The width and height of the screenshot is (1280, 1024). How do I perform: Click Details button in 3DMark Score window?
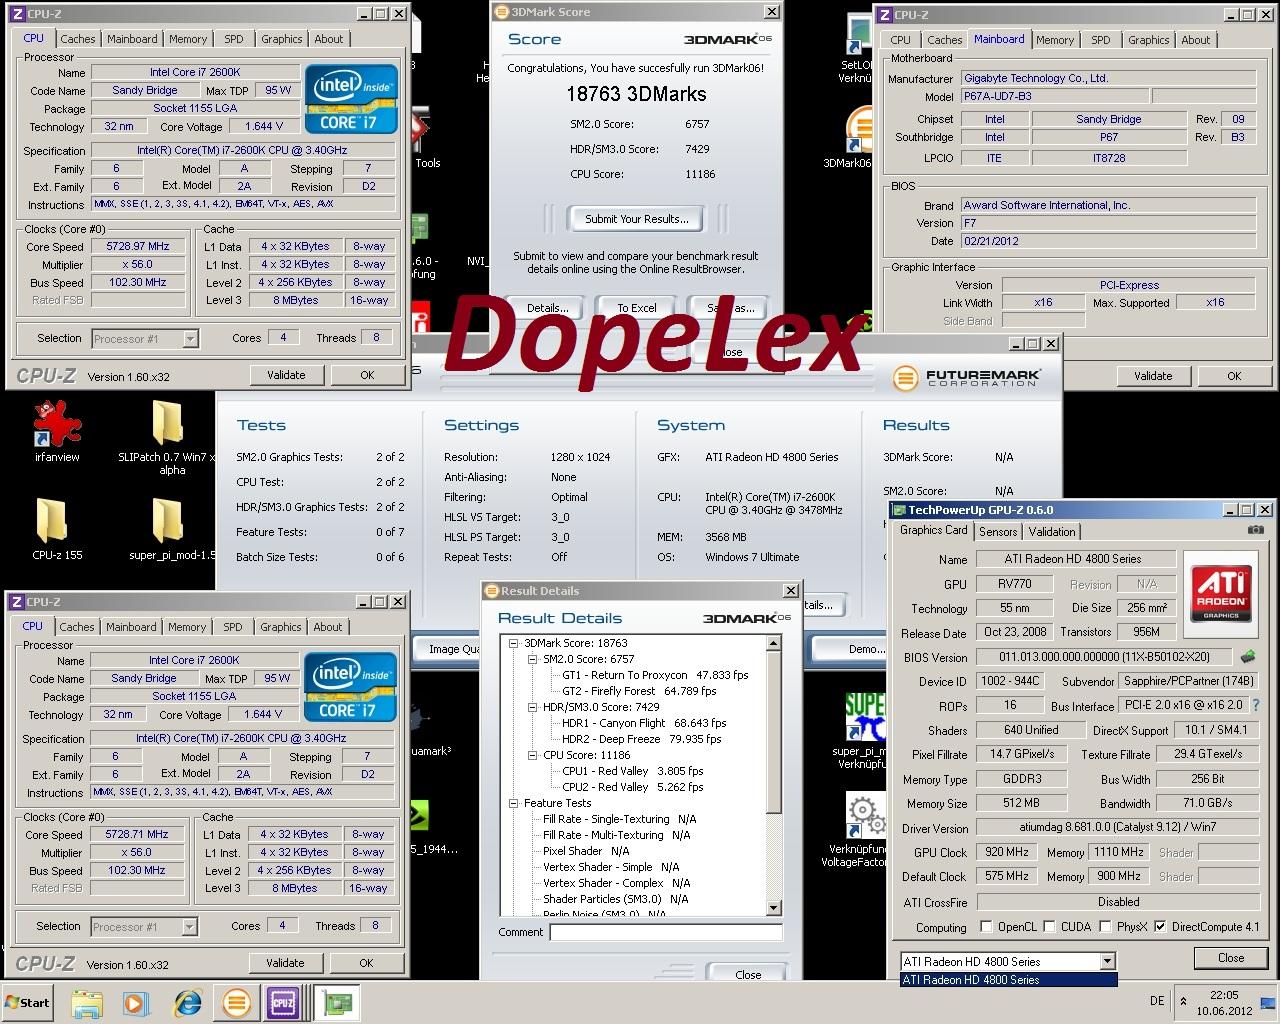548,308
